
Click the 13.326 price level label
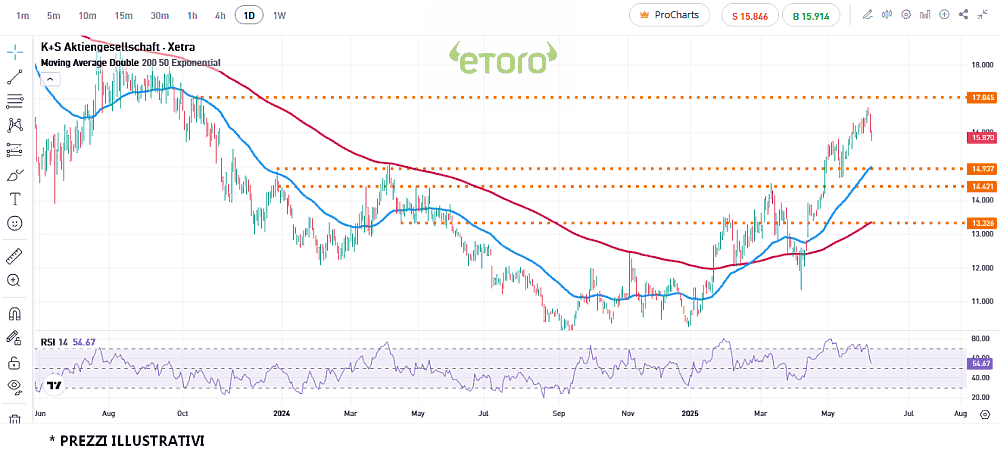click(x=981, y=222)
